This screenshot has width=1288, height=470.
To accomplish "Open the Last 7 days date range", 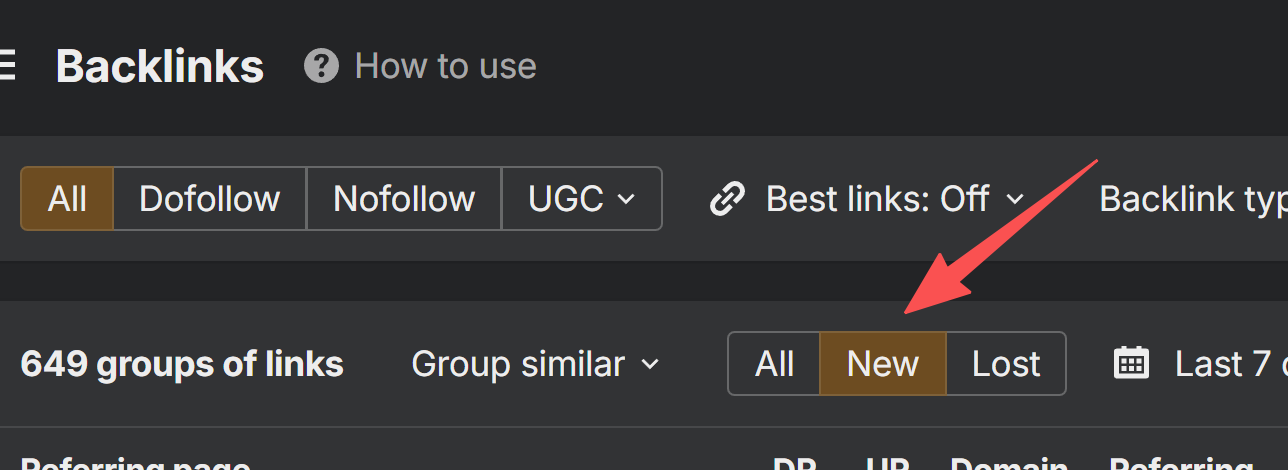I will click(x=1228, y=364).
